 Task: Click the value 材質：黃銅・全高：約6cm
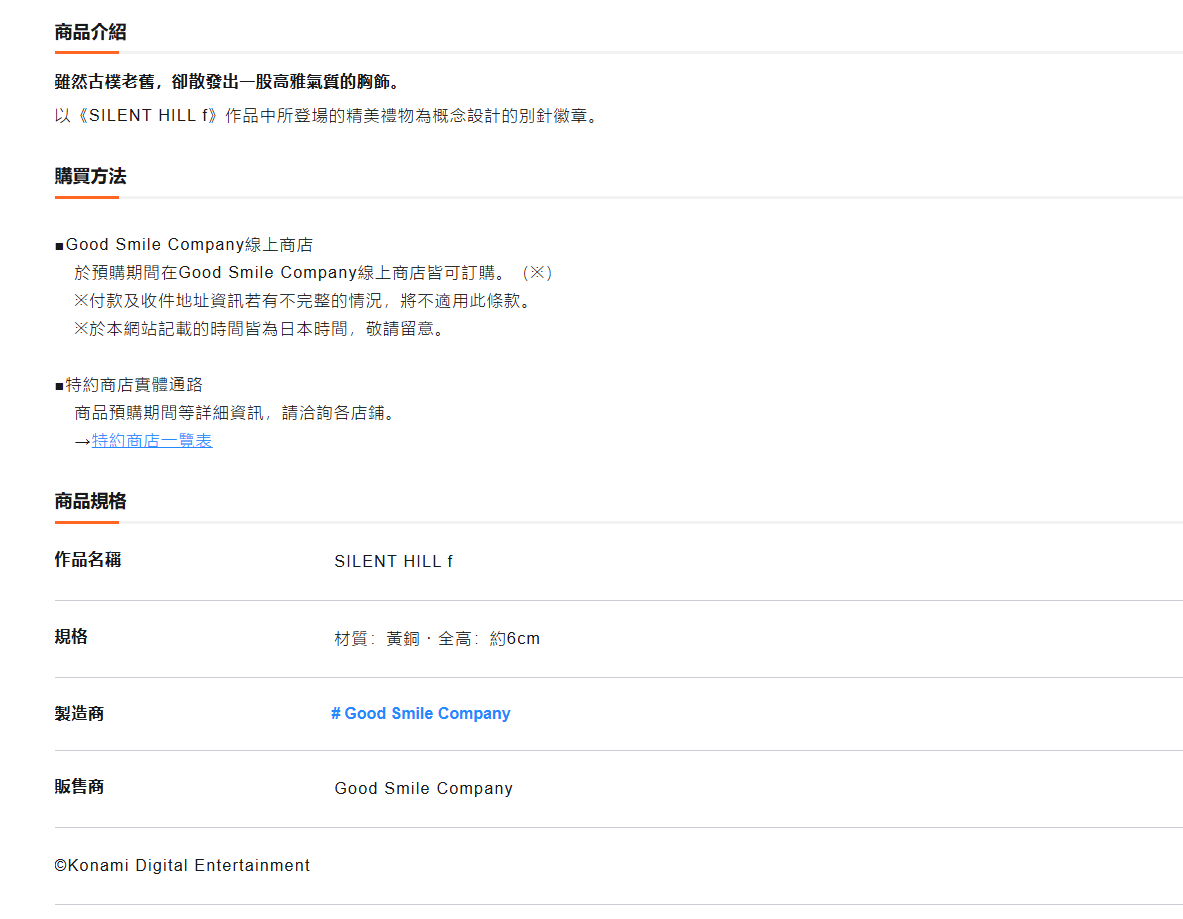tap(437, 639)
